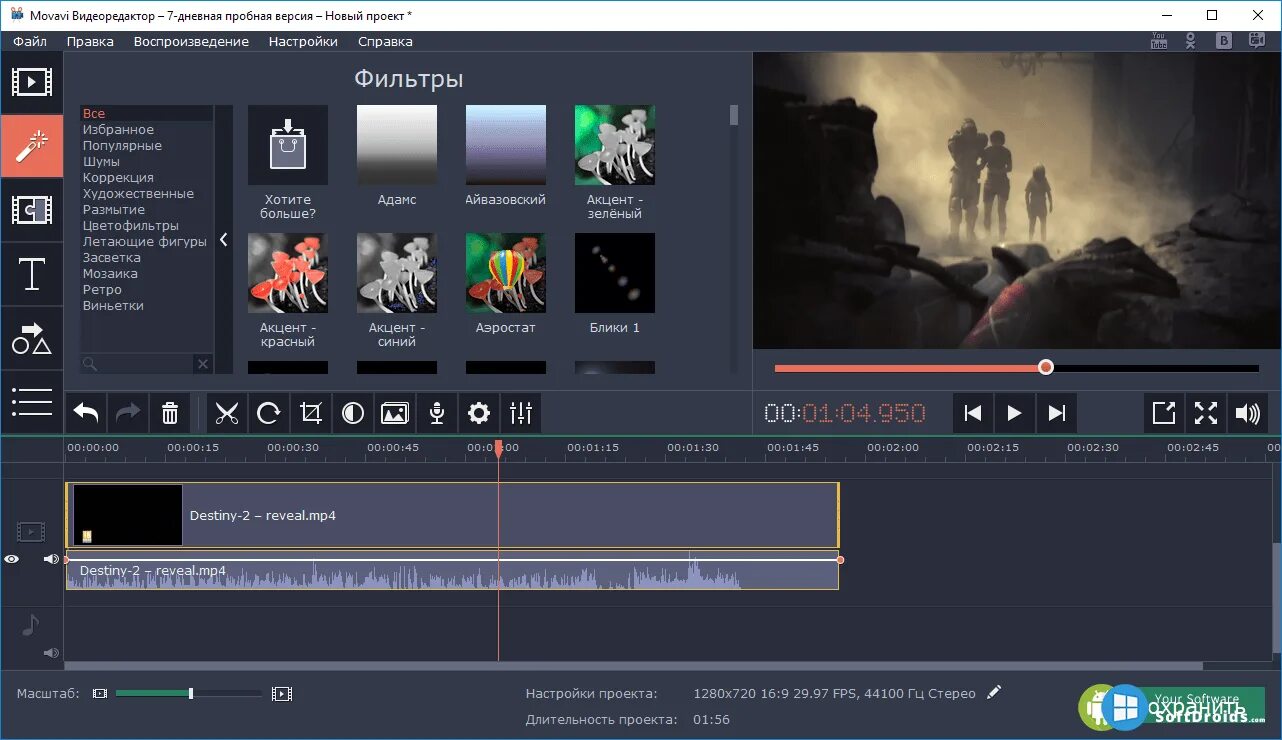The image size is (1282, 740).
Task: Open the Настройки menu
Action: (x=303, y=41)
